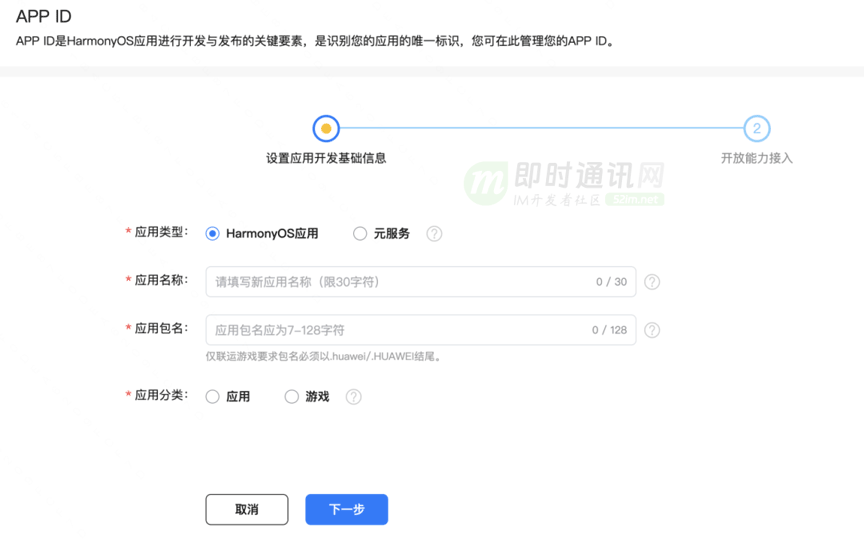Click the 取消 button
Image resolution: width=864 pixels, height=545 pixels.
click(x=247, y=510)
